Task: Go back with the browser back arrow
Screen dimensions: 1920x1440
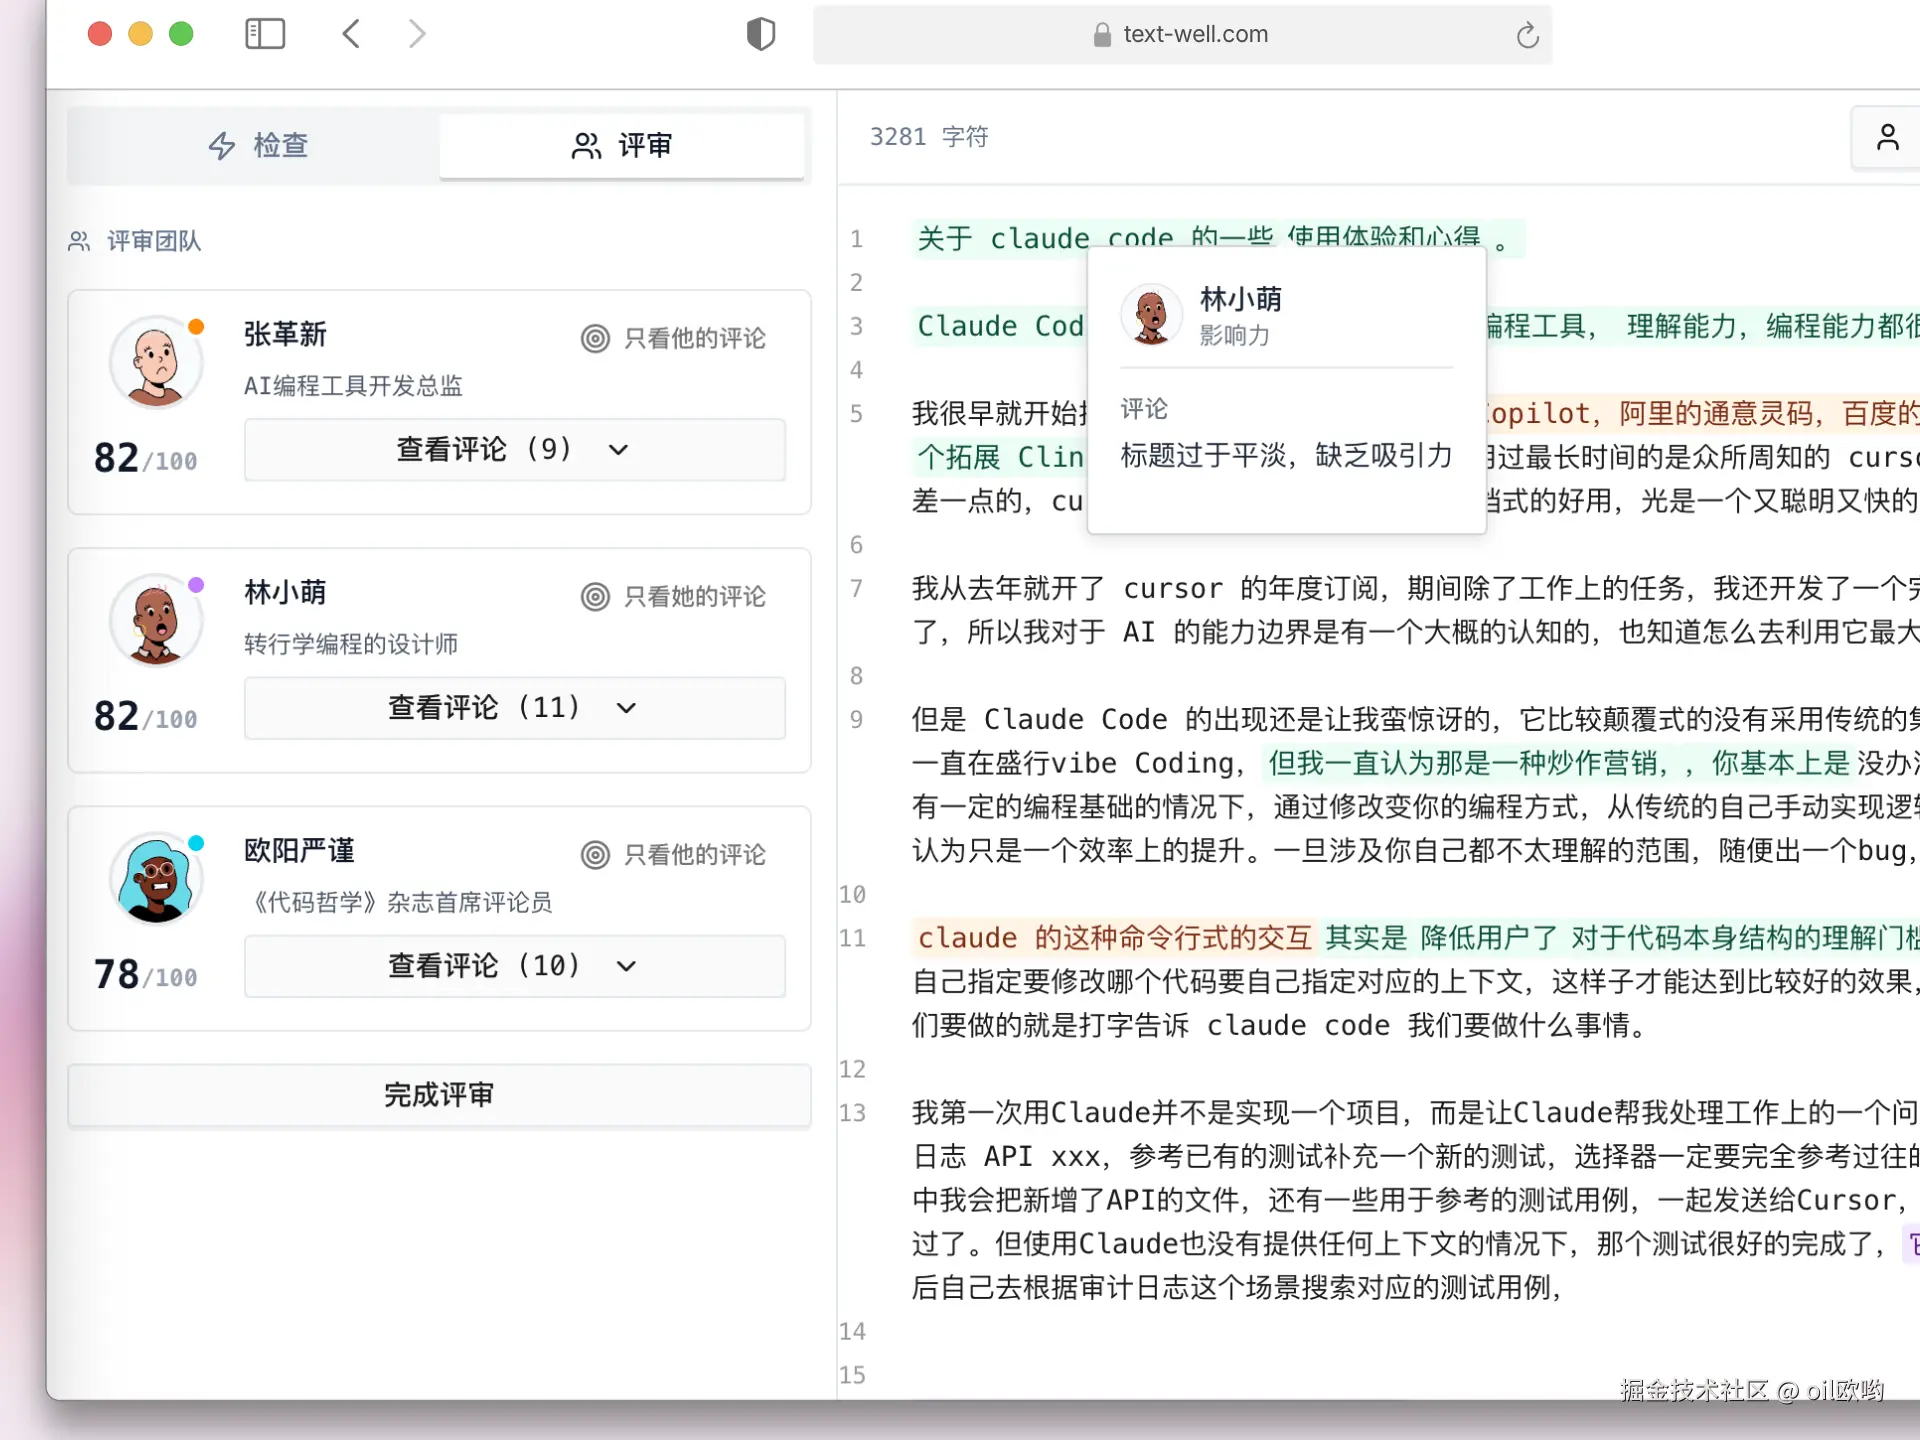Action: point(351,34)
